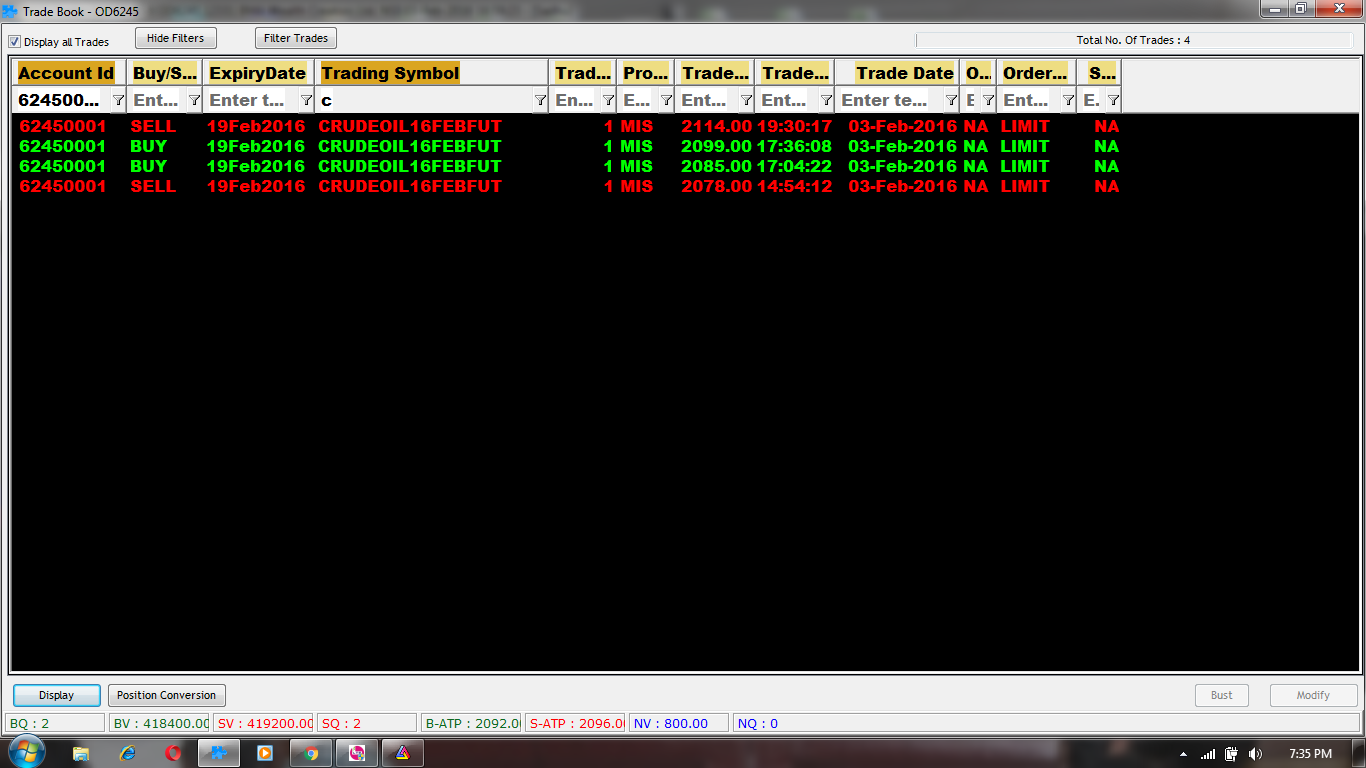This screenshot has width=1366, height=768.
Task: Uncheck the Display all Trades checkbox
Action: point(15,42)
